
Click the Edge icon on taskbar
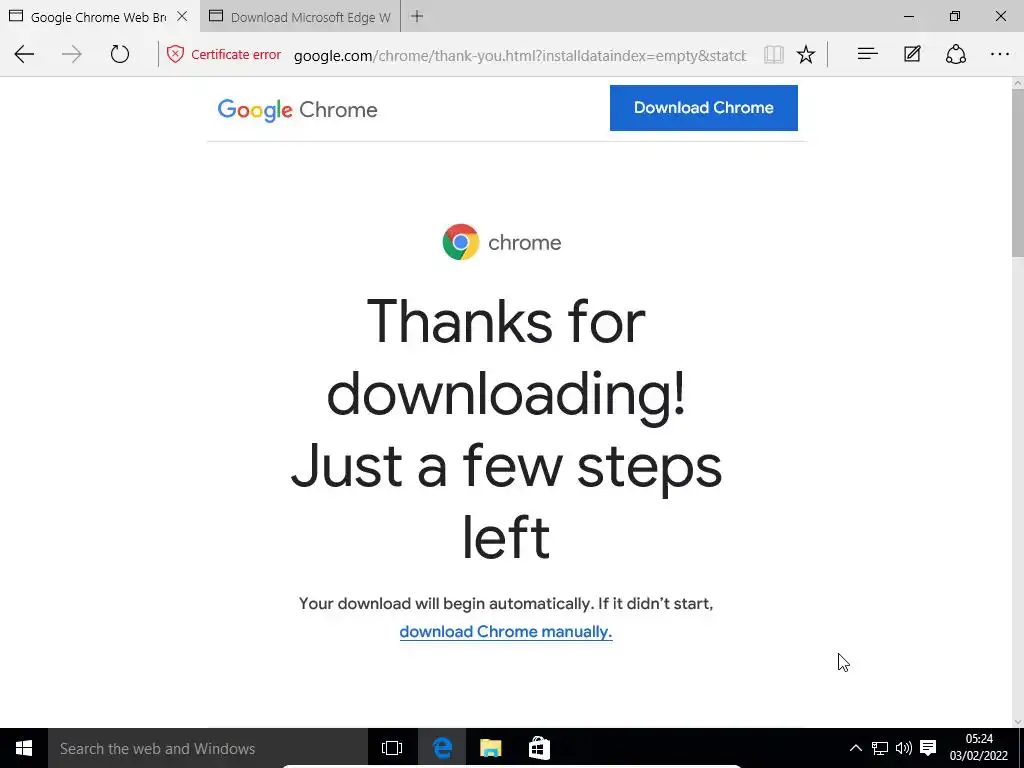[x=442, y=748]
